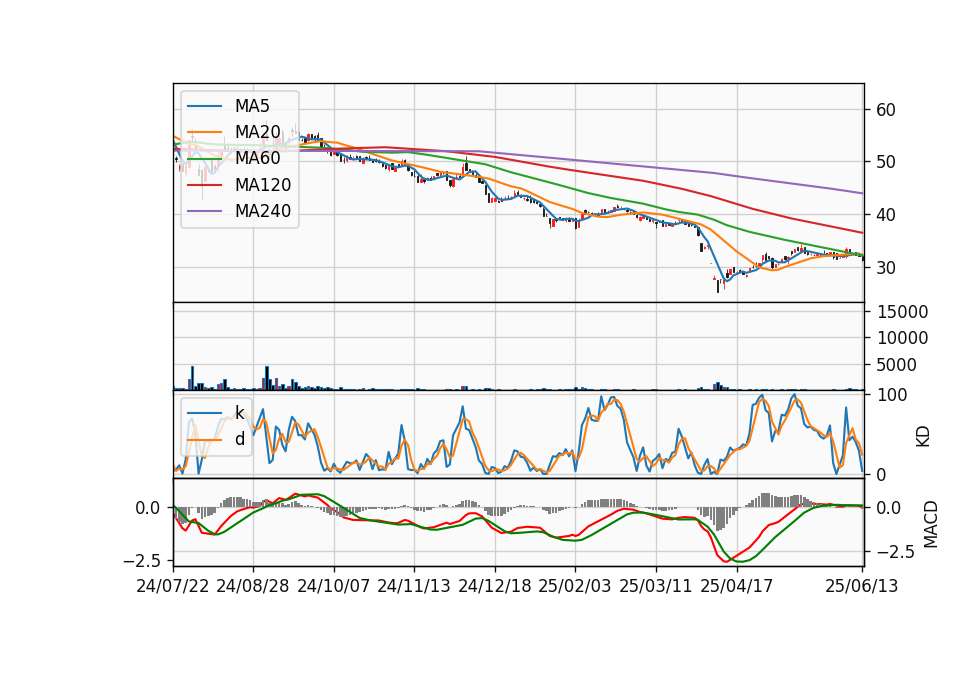Click the volume axis value 5000
The width and height of the screenshot is (960, 690).
click(x=896, y=365)
